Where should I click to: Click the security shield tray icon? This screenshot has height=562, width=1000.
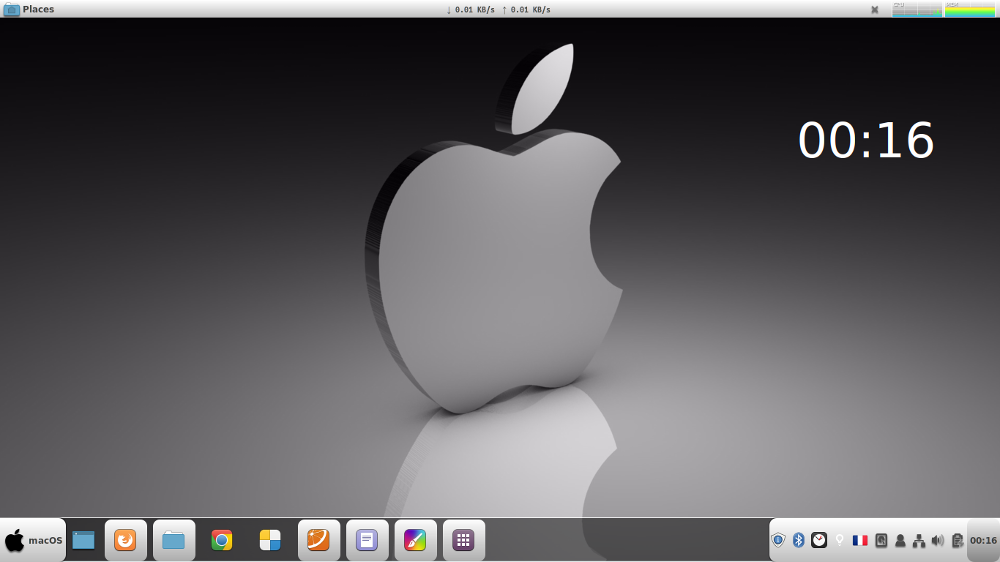[x=778, y=540]
